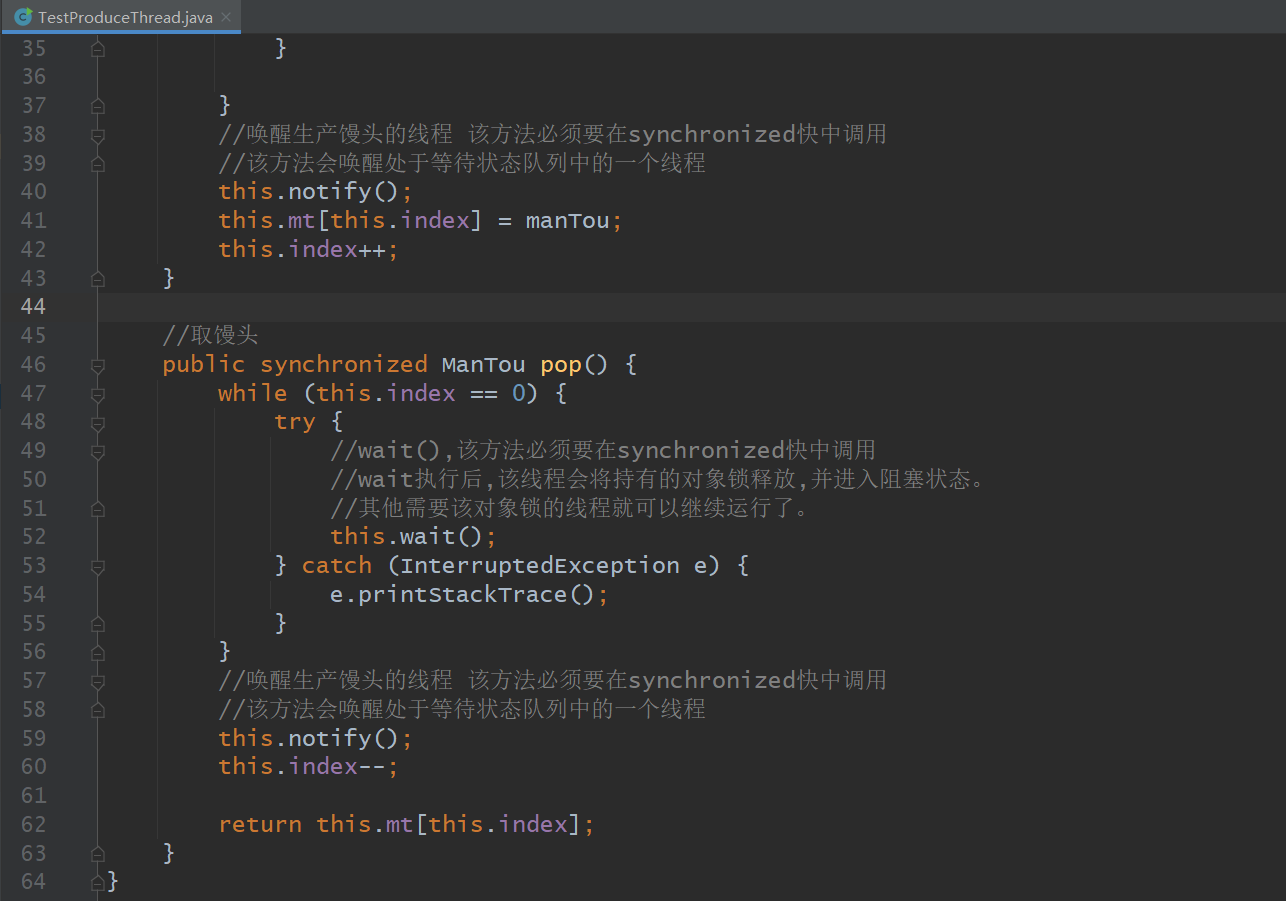Click 'e.printStackTrace();' on line 54

470,595
